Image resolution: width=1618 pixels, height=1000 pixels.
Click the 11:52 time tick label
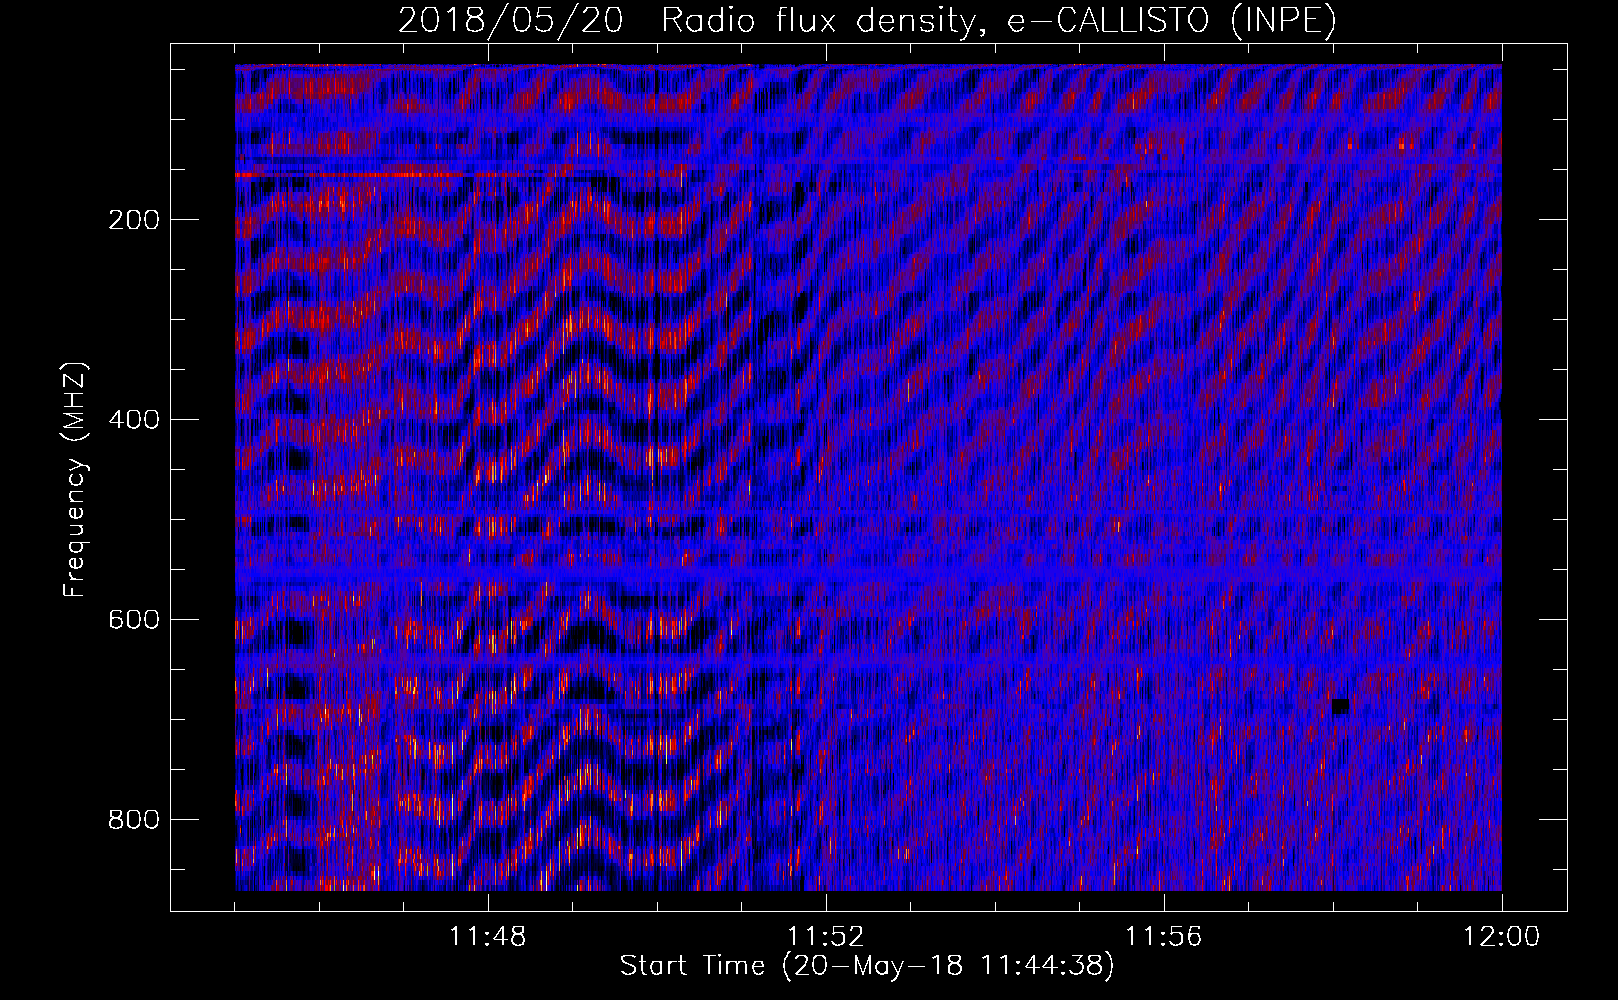826,937
